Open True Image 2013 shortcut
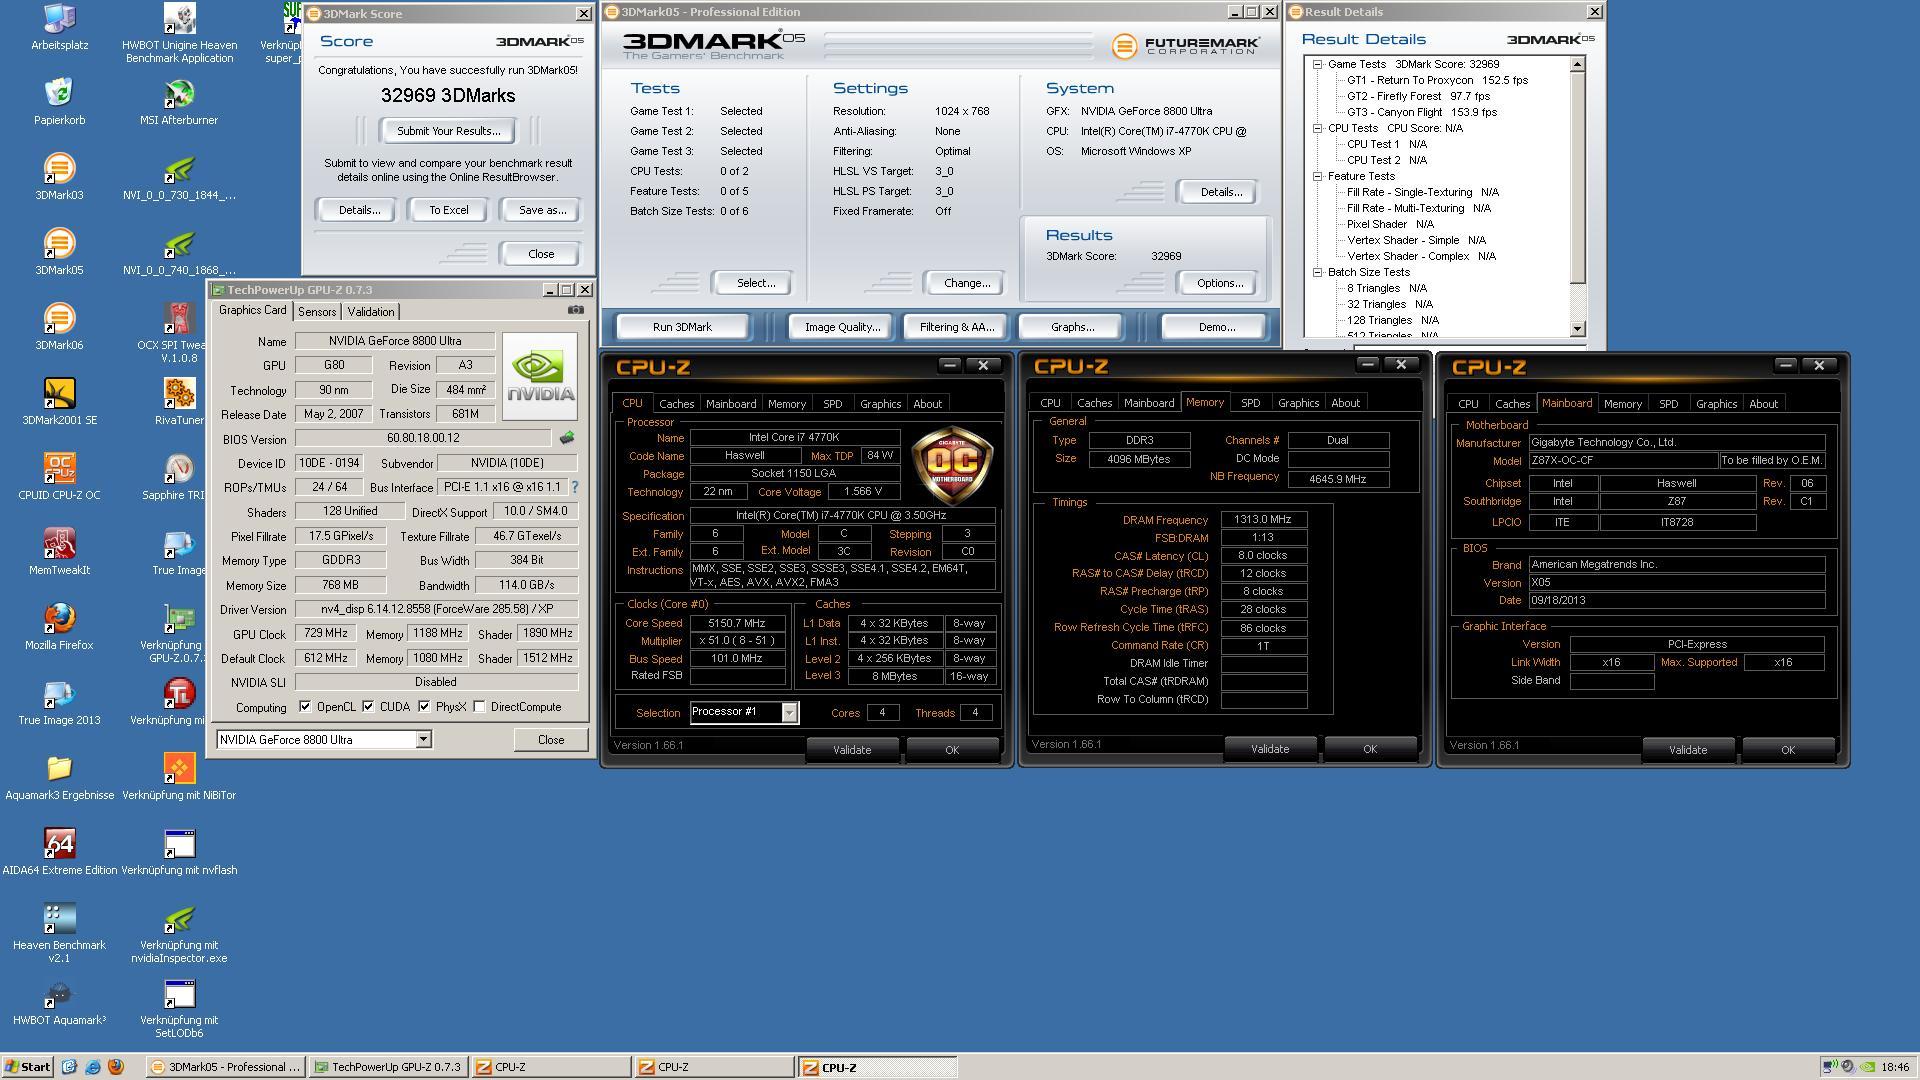Screen dimensions: 1920x1080 [x=59, y=701]
